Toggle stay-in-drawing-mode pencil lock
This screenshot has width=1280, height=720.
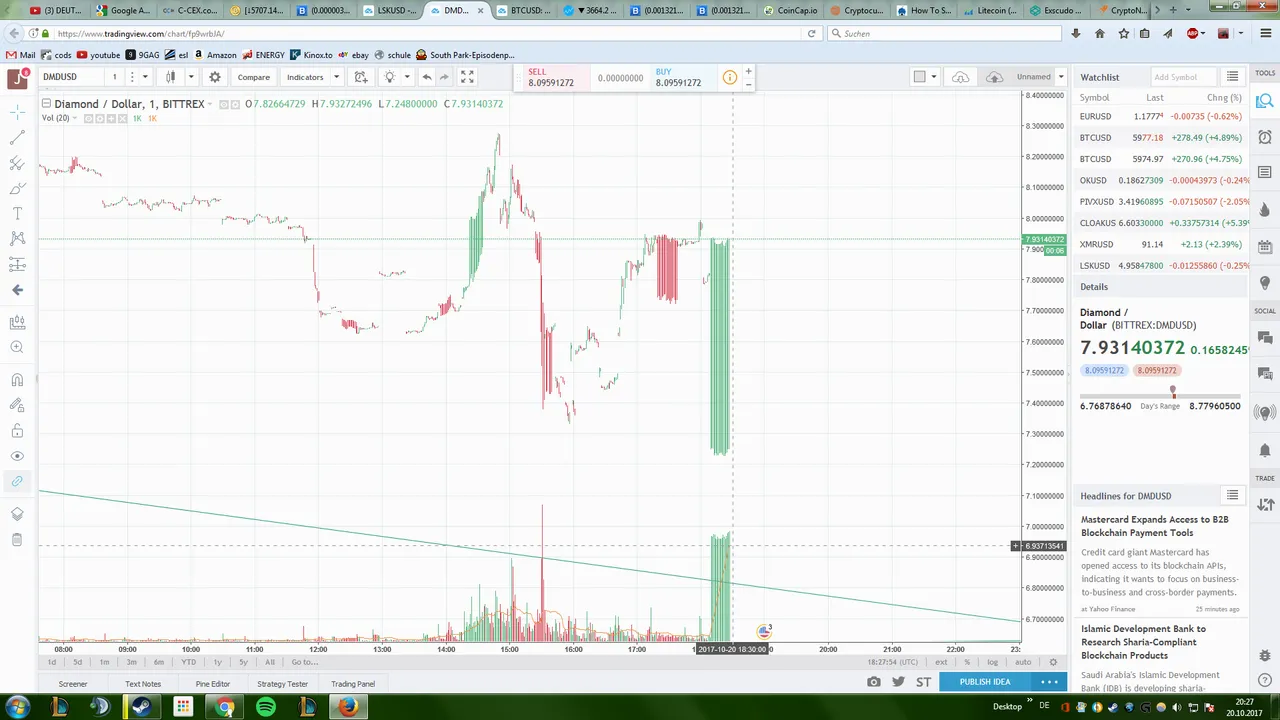coord(17,405)
